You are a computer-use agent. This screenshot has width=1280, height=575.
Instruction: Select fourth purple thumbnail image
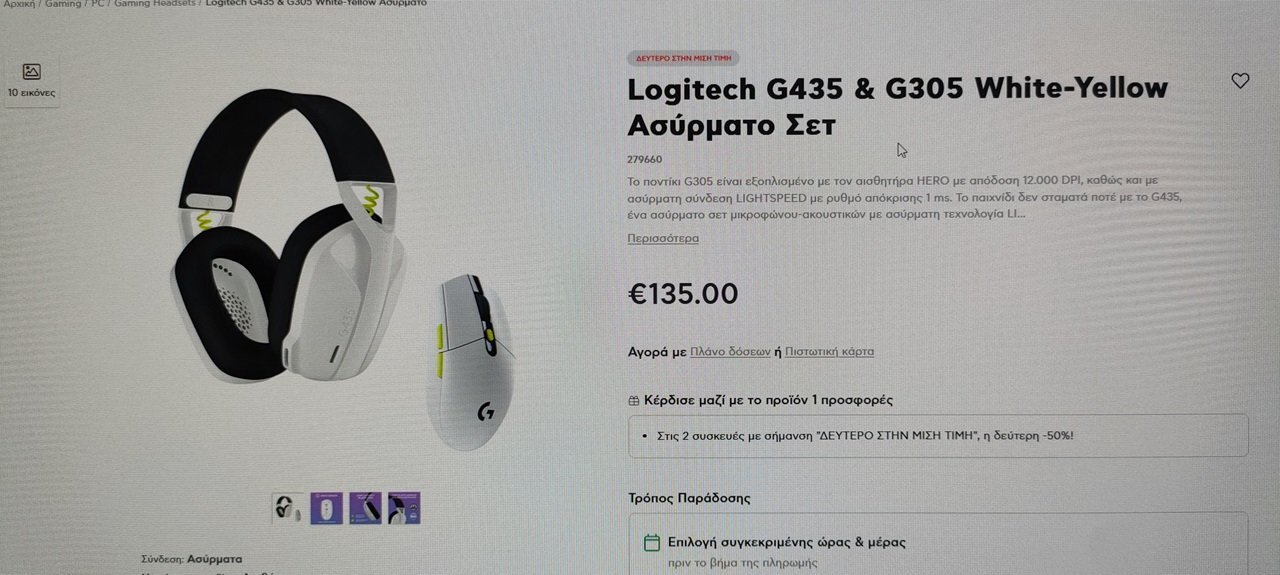click(x=404, y=508)
